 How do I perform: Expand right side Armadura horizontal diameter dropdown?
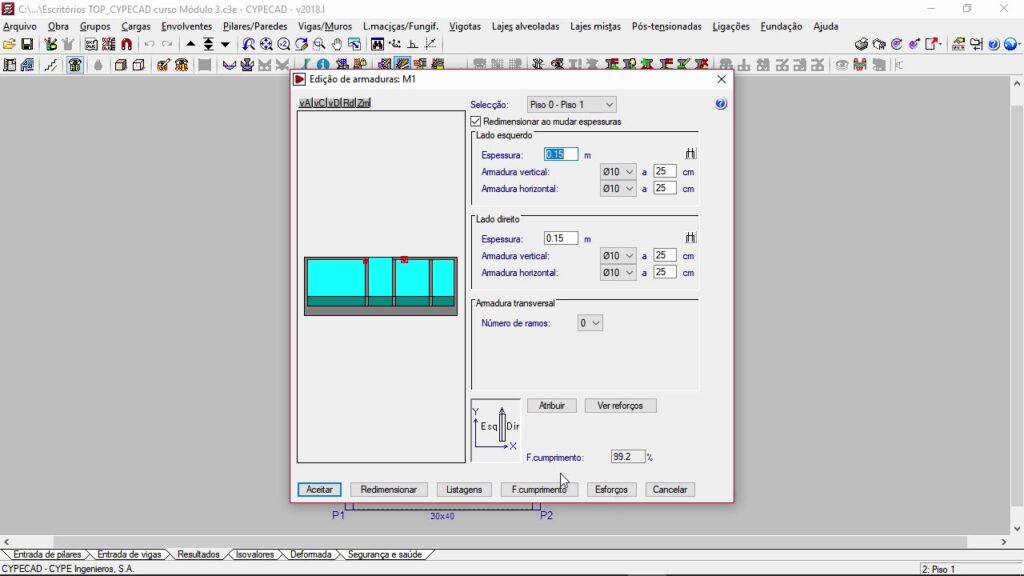(x=618, y=272)
